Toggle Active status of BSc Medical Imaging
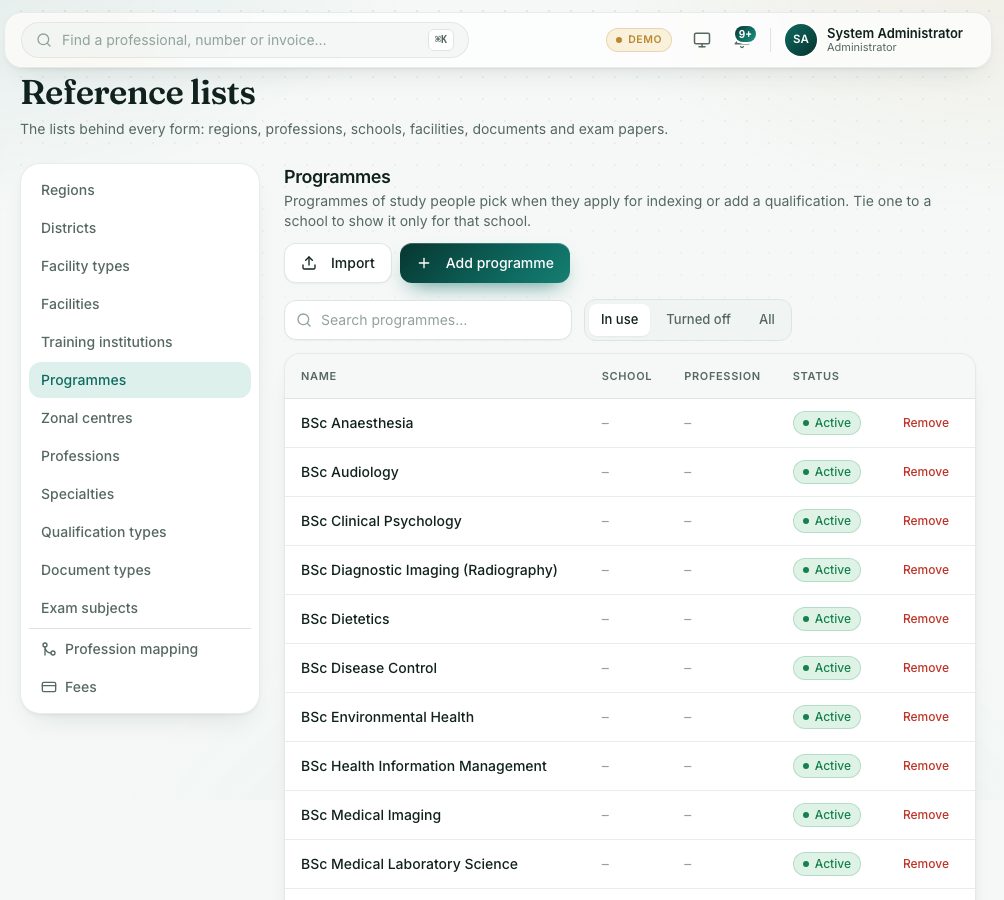This screenshot has height=900, width=1004. (827, 815)
